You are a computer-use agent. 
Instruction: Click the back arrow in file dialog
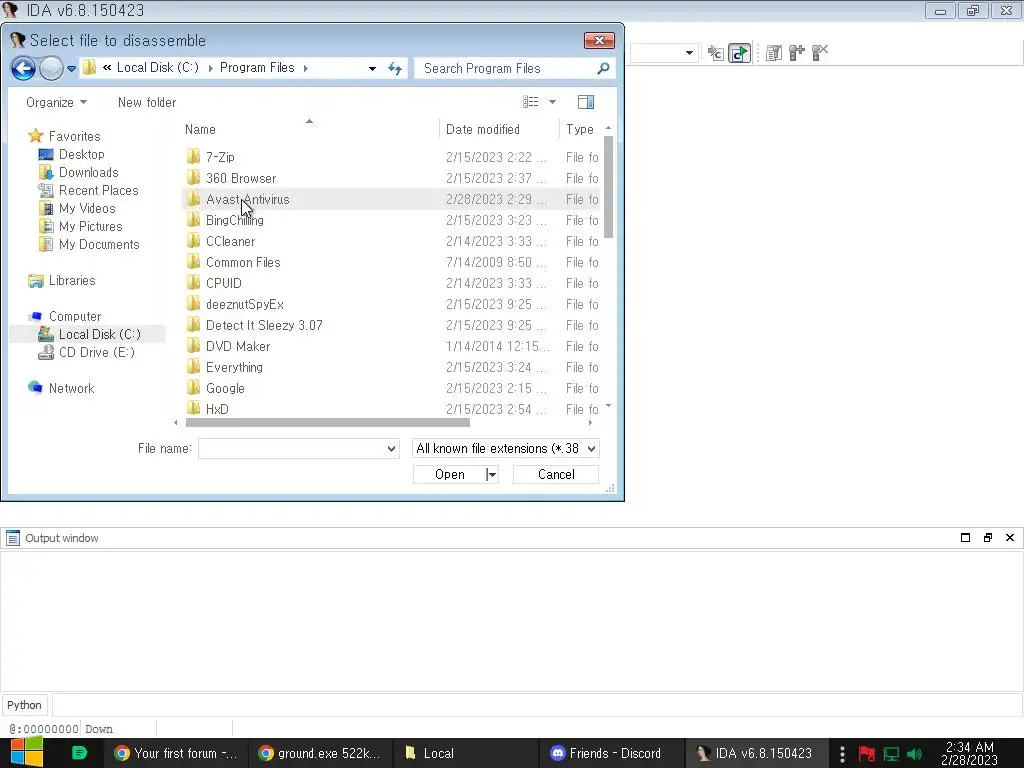pyautogui.click(x=24, y=68)
